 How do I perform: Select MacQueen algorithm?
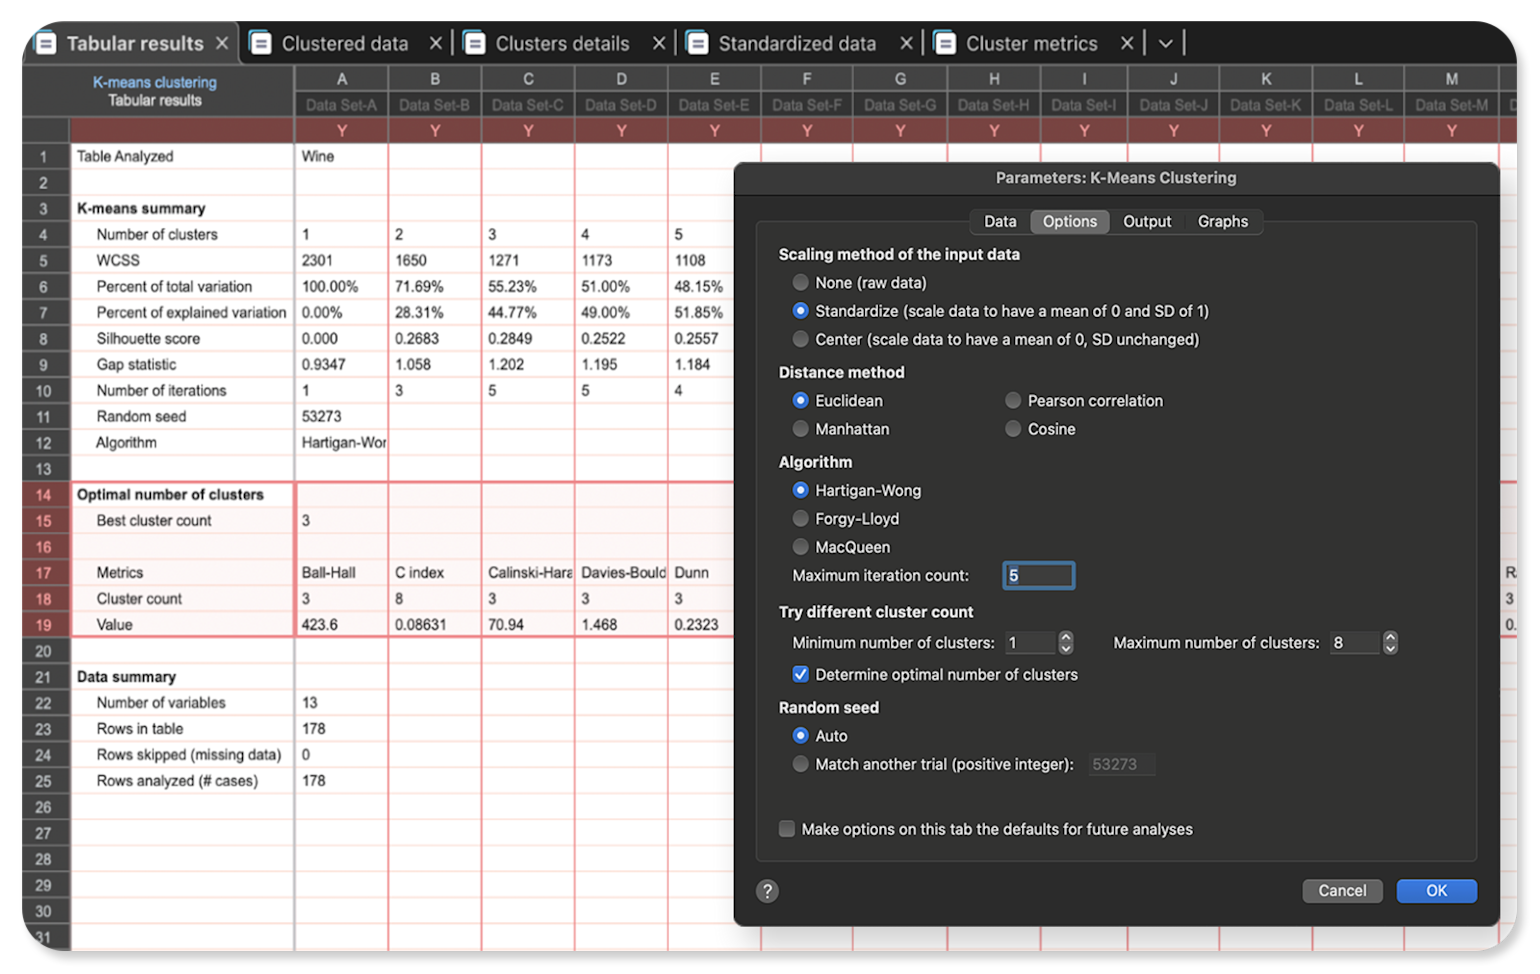coord(800,547)
